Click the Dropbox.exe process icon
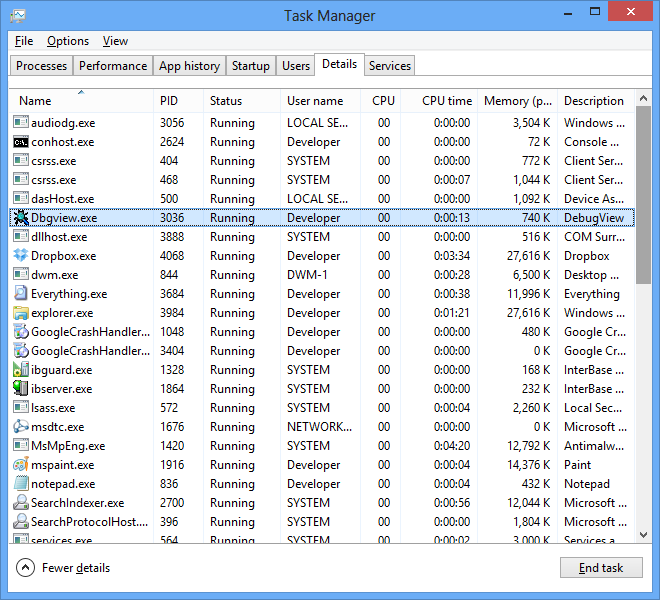Screen dimensions: 660x600 coord(21,256)
